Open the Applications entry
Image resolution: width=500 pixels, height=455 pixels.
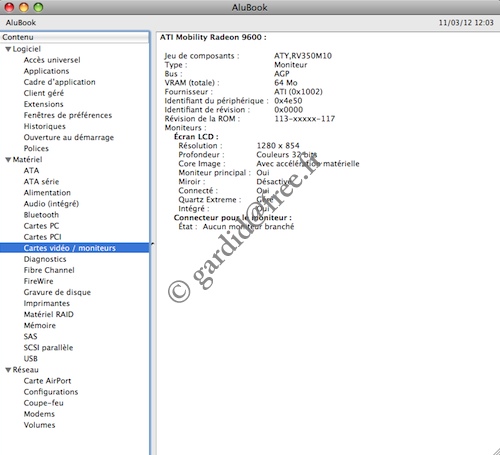tap(46, 71)
